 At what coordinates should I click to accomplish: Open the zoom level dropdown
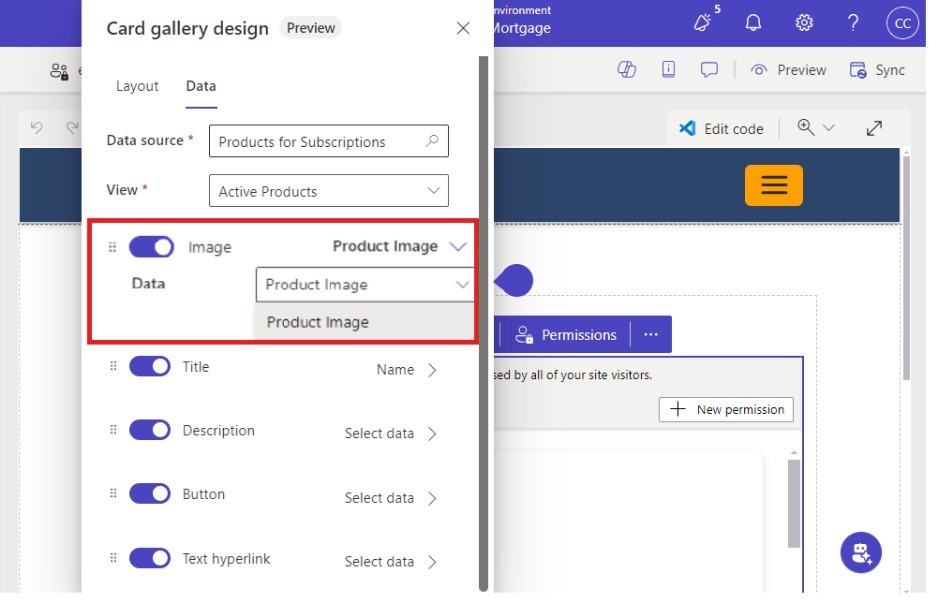(816, 128)
